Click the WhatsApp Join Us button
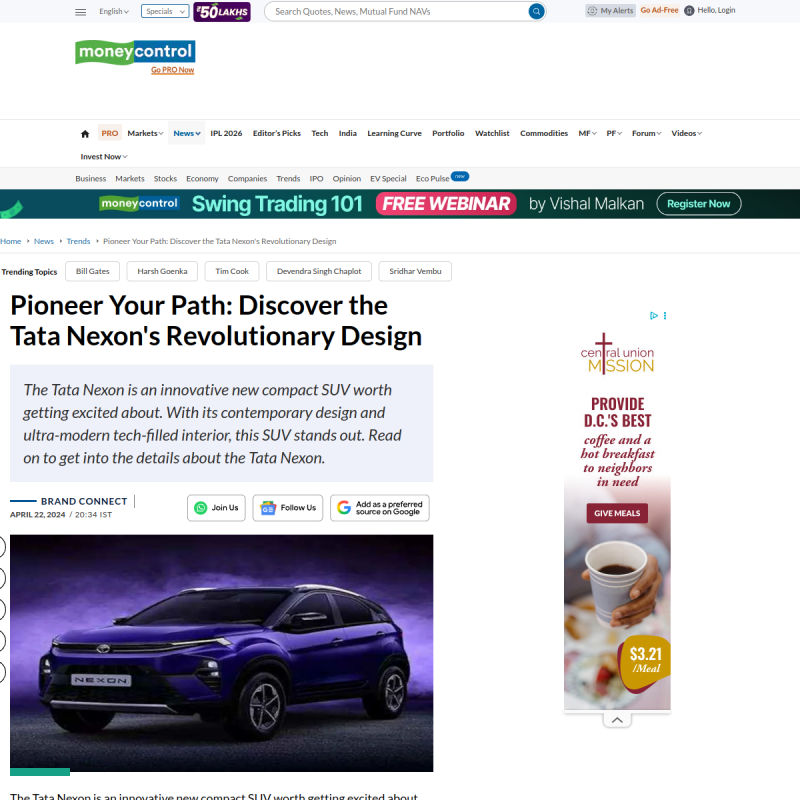The width and height of the screenshot is (800, 800). (216, 508)
